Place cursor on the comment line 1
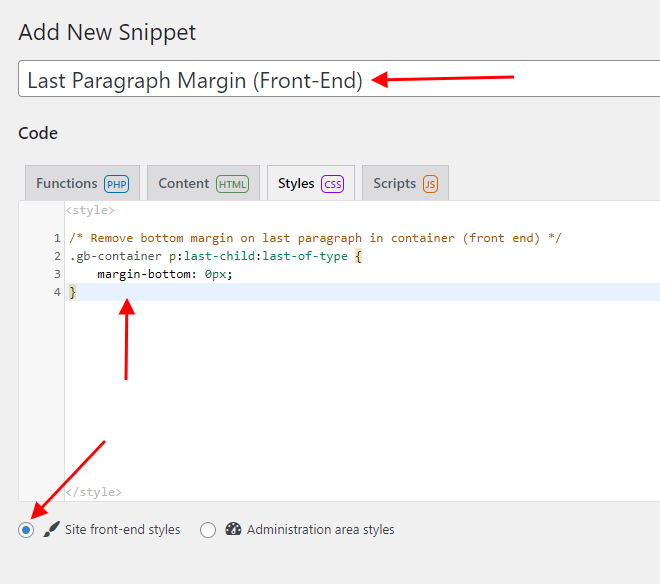Screen dimensions: 660x584 pos(315,238)
